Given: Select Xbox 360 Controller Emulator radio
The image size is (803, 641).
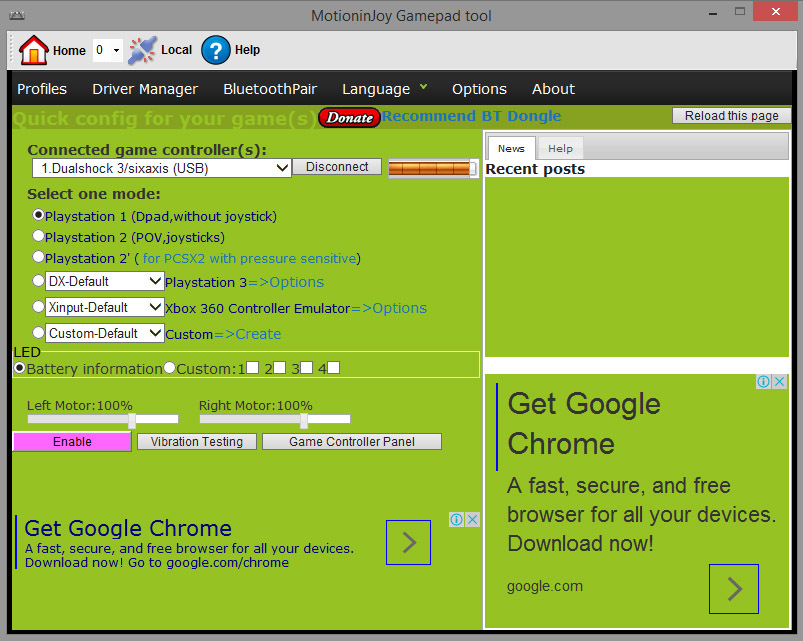Looking at the screenshot, I should (38, 307).
